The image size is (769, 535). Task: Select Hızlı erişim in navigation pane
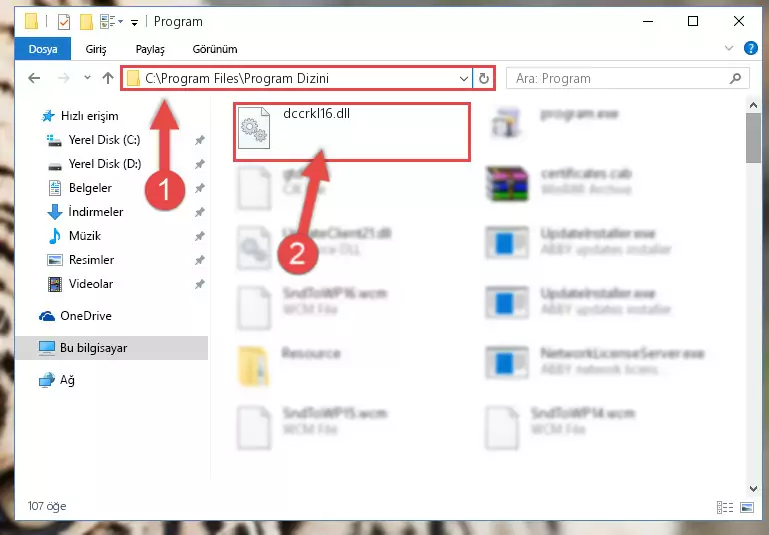tap(80, 116)
